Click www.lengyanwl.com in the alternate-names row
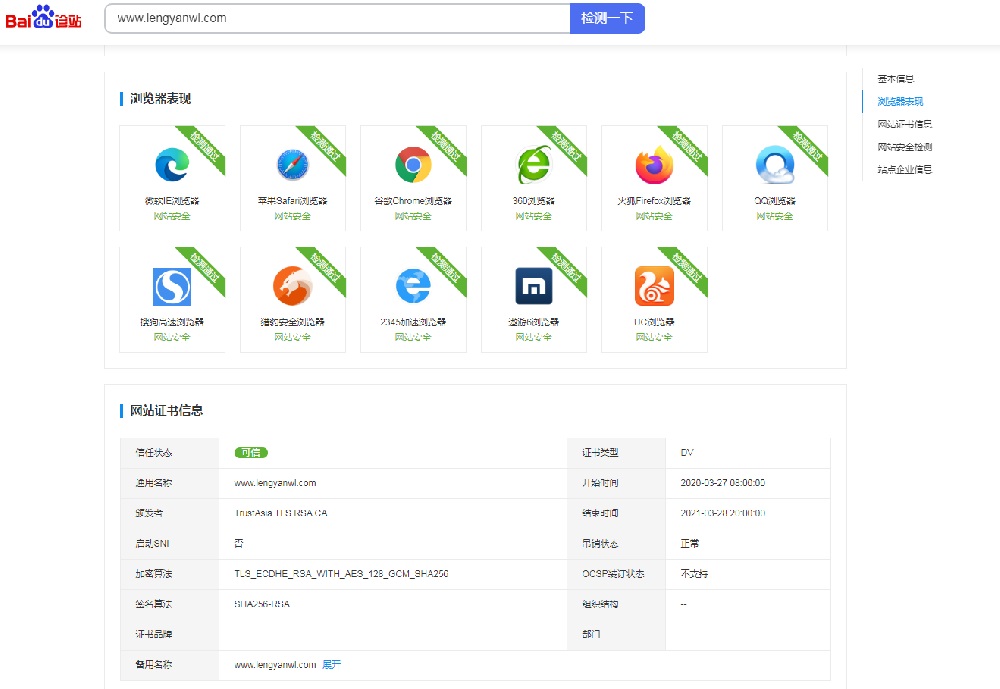 [275, 665]
